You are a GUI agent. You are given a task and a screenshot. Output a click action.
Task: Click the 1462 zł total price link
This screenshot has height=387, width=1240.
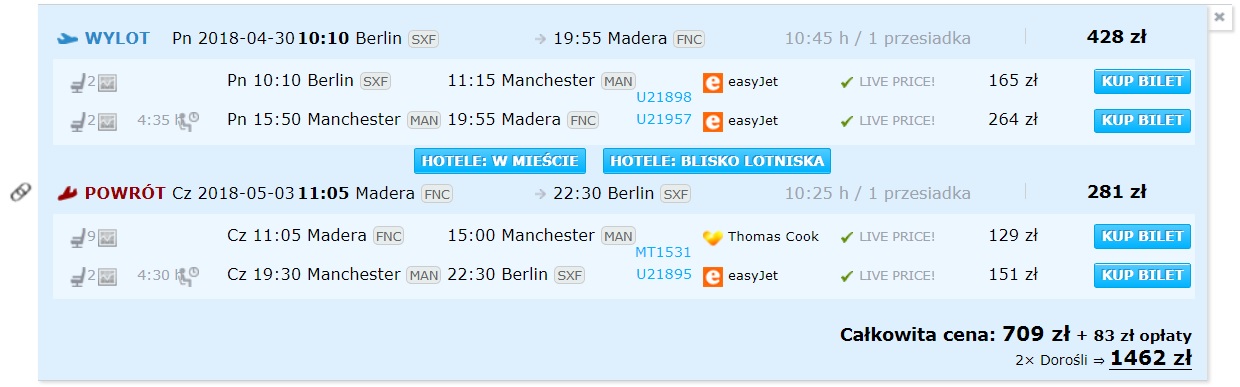coord(1150,358)
